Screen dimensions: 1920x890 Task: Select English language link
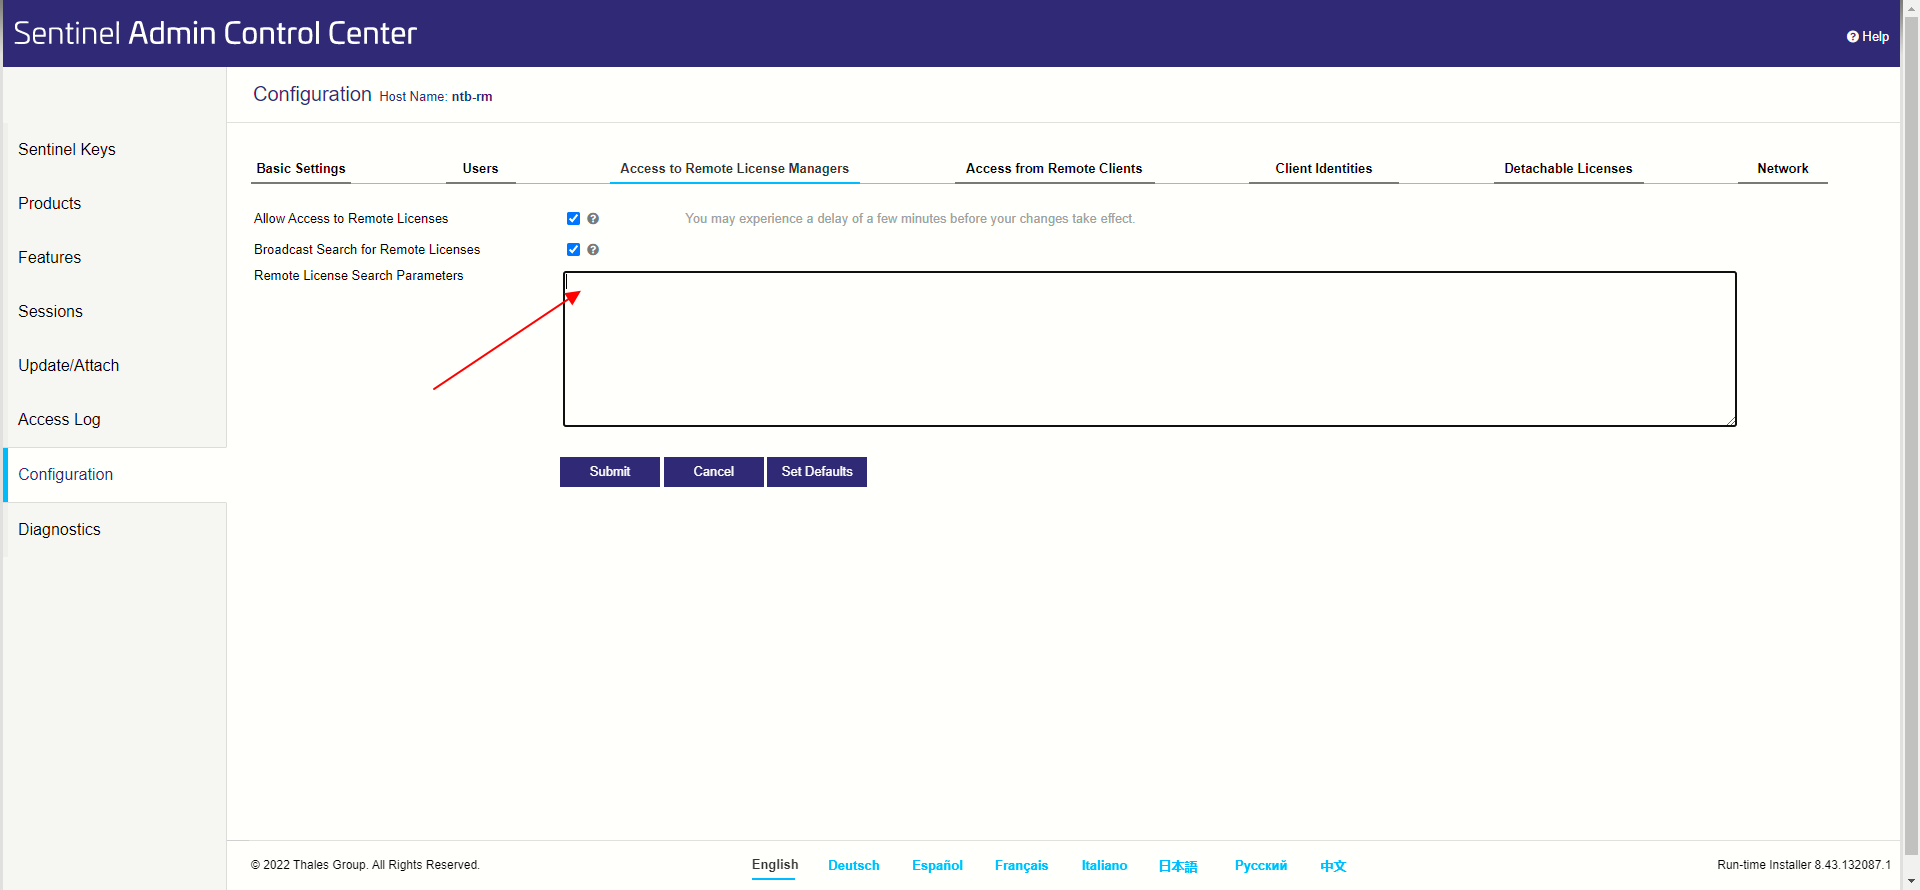pos(775,866)
